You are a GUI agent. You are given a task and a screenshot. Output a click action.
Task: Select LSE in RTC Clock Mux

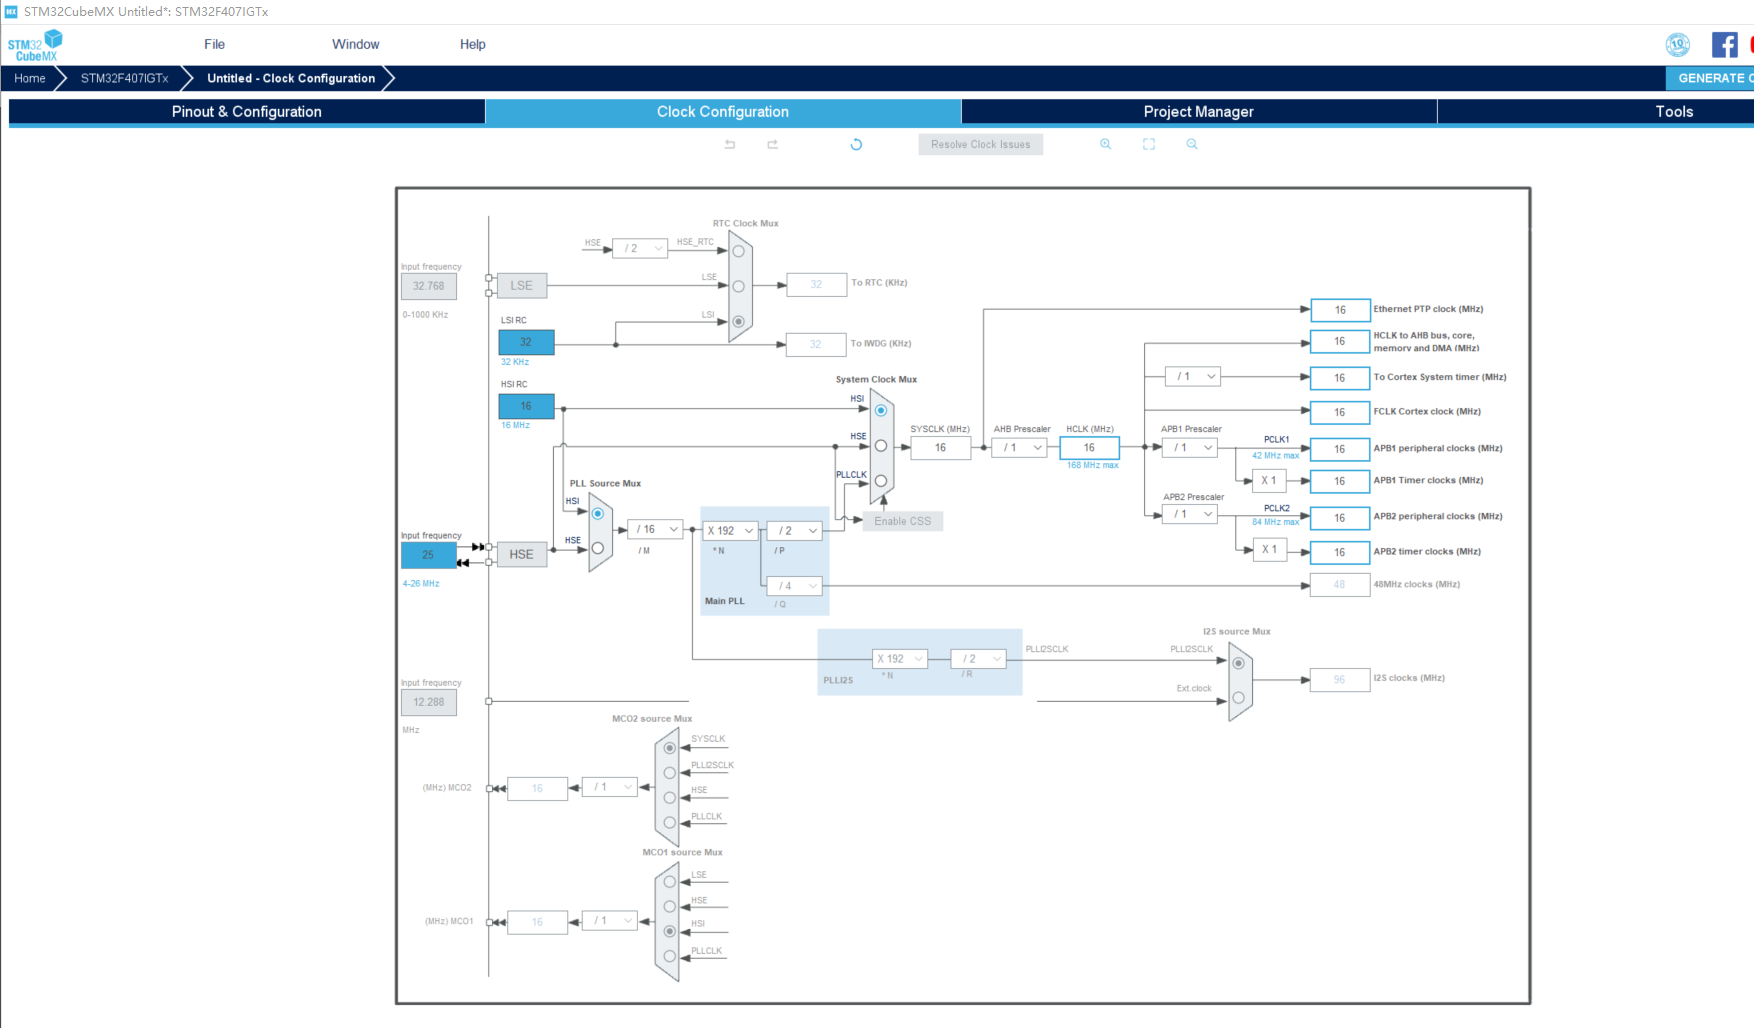pyautogui.click(x=739, y=286)
